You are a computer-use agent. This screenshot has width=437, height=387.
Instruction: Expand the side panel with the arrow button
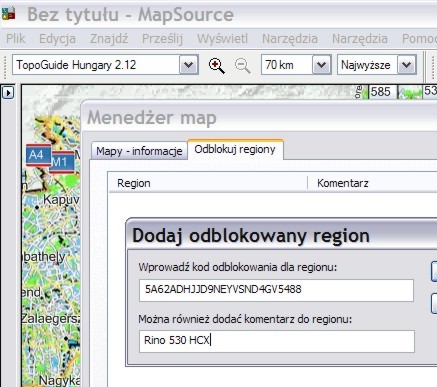click(8, 92)
